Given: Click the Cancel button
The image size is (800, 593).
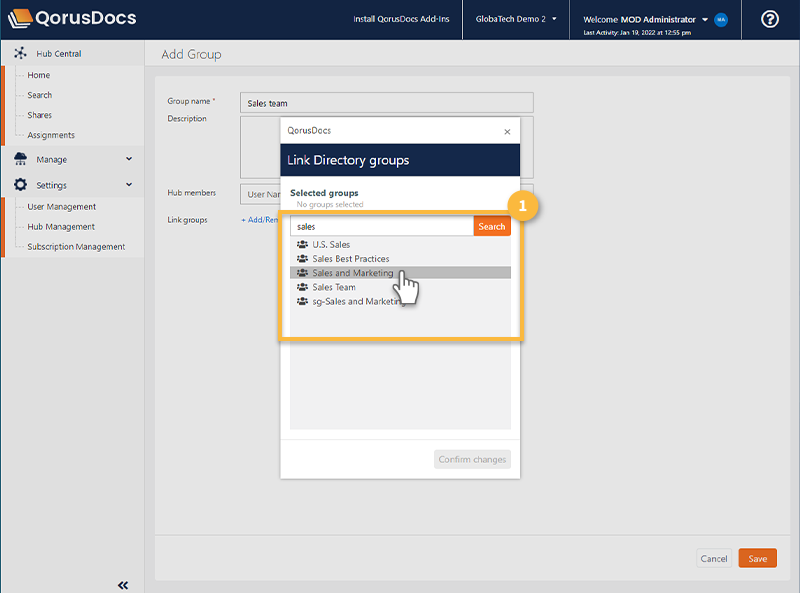Looking at the screenshot, I should pyautogui.click(x=714, y=558).
